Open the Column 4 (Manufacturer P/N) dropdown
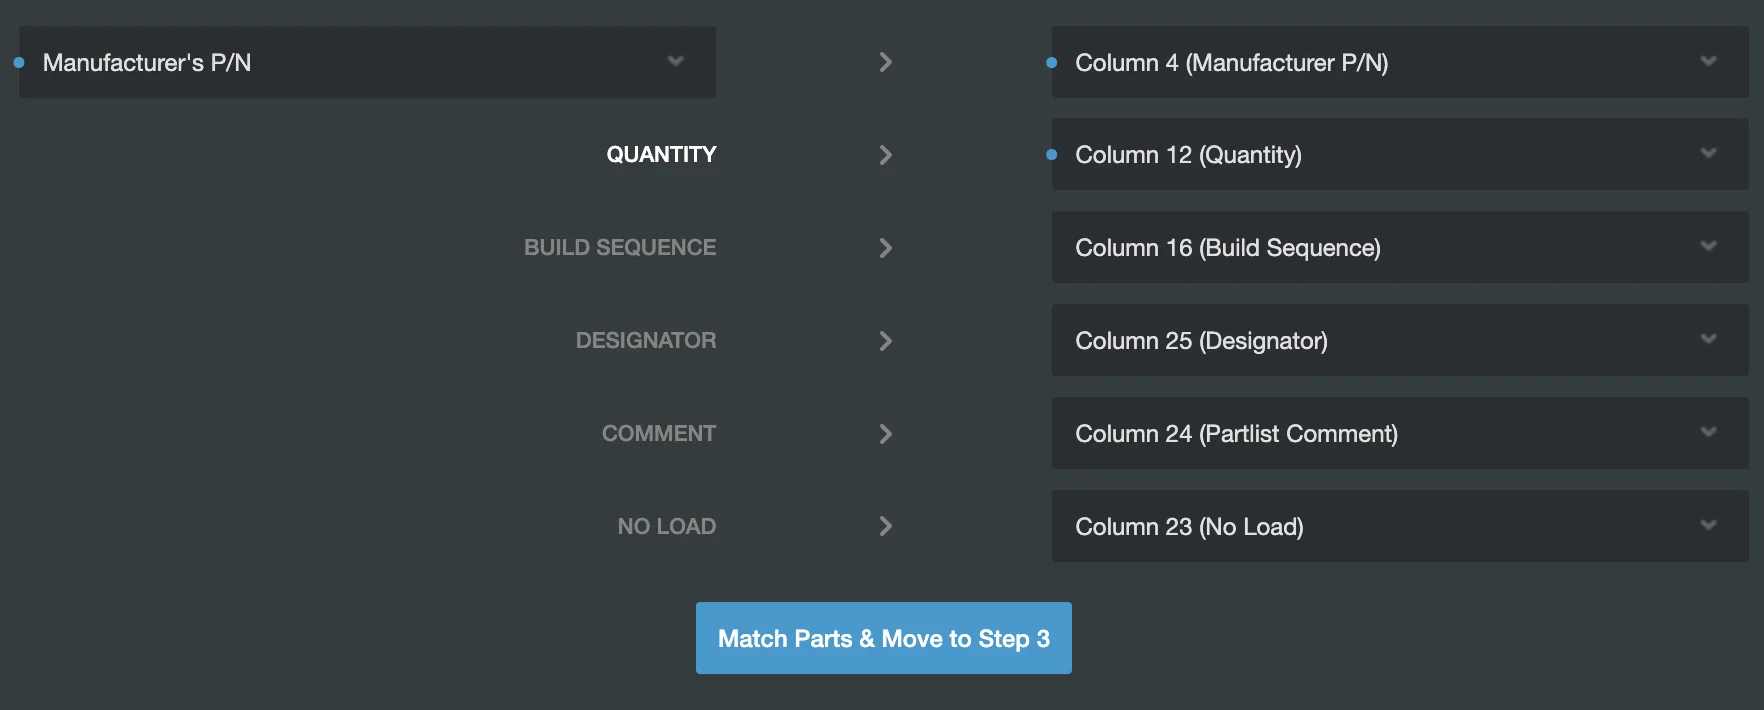Image resolution: width=1764 pixels, height=710 pixels. (1399, 62)
